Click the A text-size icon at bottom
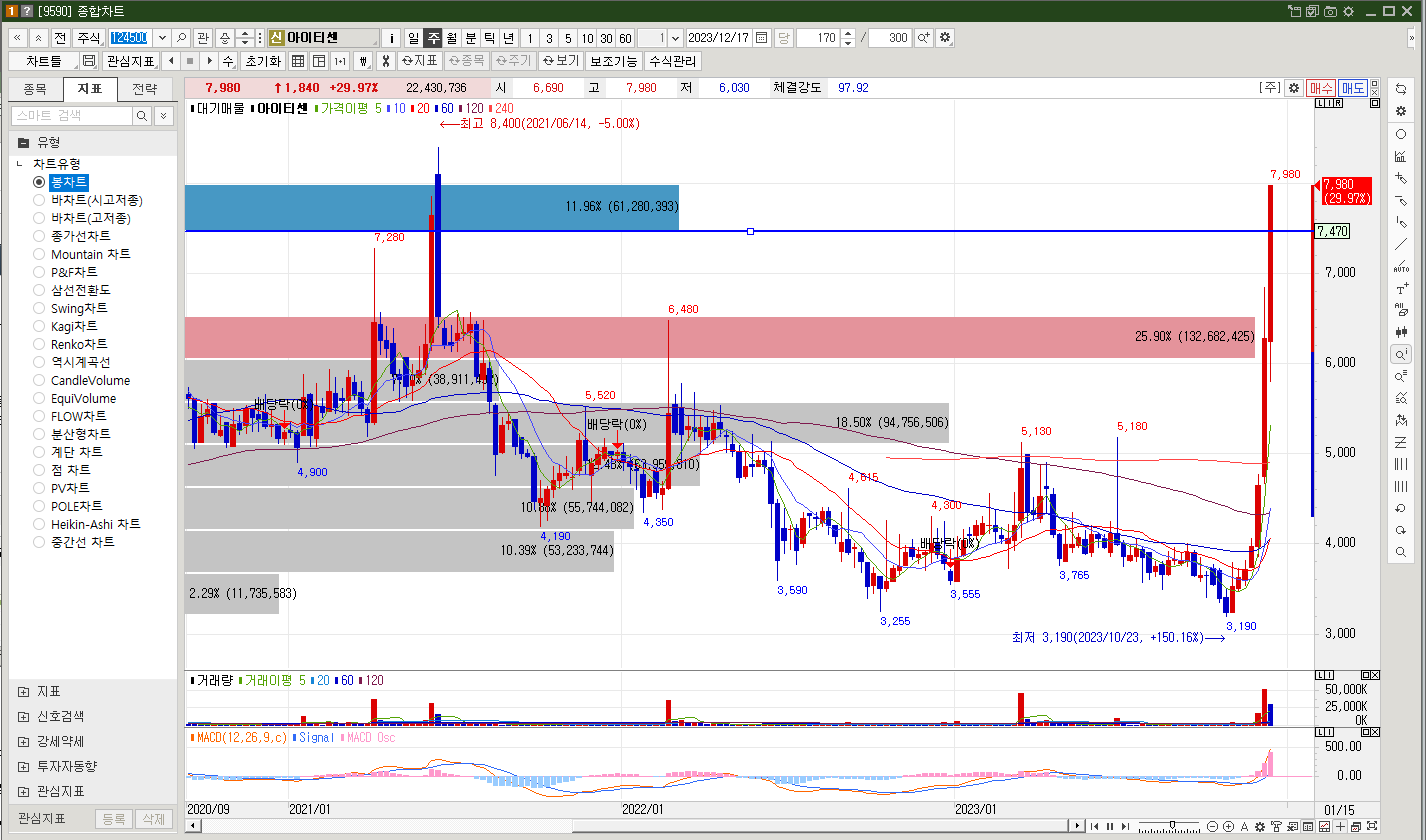The width and height of the screenshot is (1426, 840). click(1245, 826)
